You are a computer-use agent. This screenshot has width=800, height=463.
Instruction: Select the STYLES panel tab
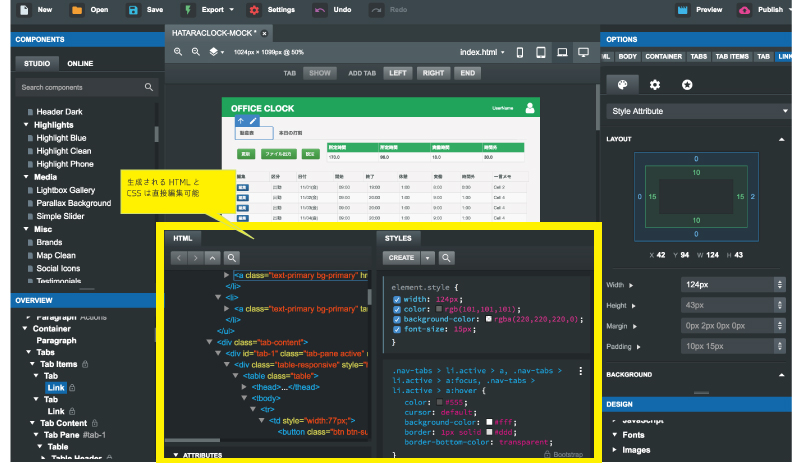398,239
